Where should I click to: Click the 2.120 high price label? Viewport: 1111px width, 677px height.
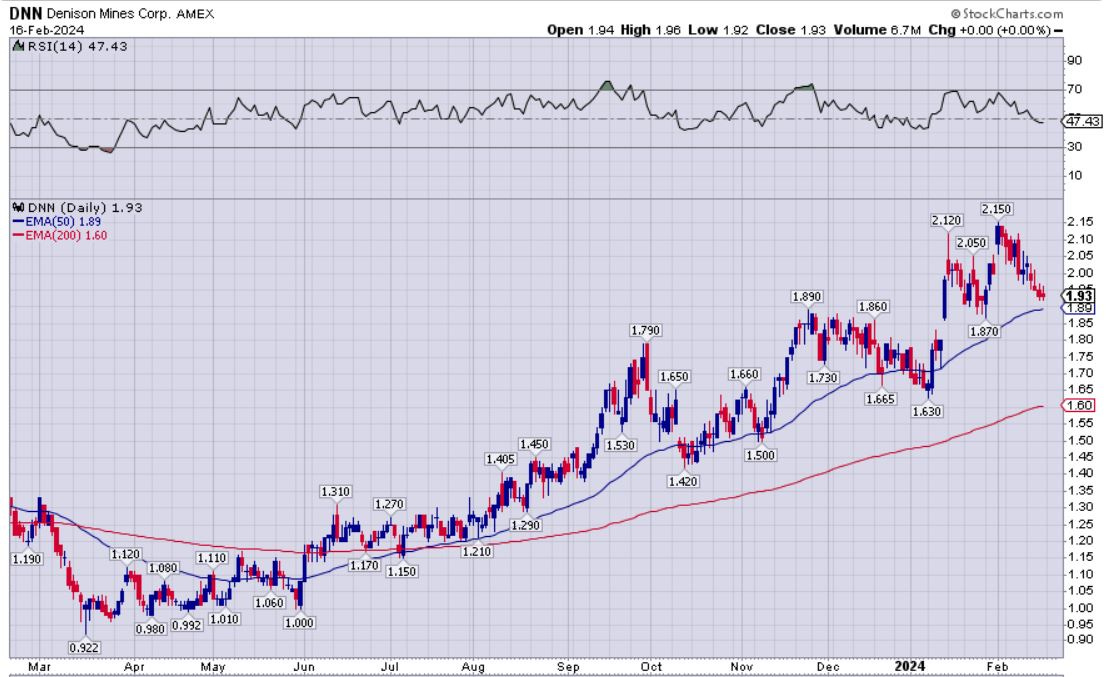pos(947,220)
